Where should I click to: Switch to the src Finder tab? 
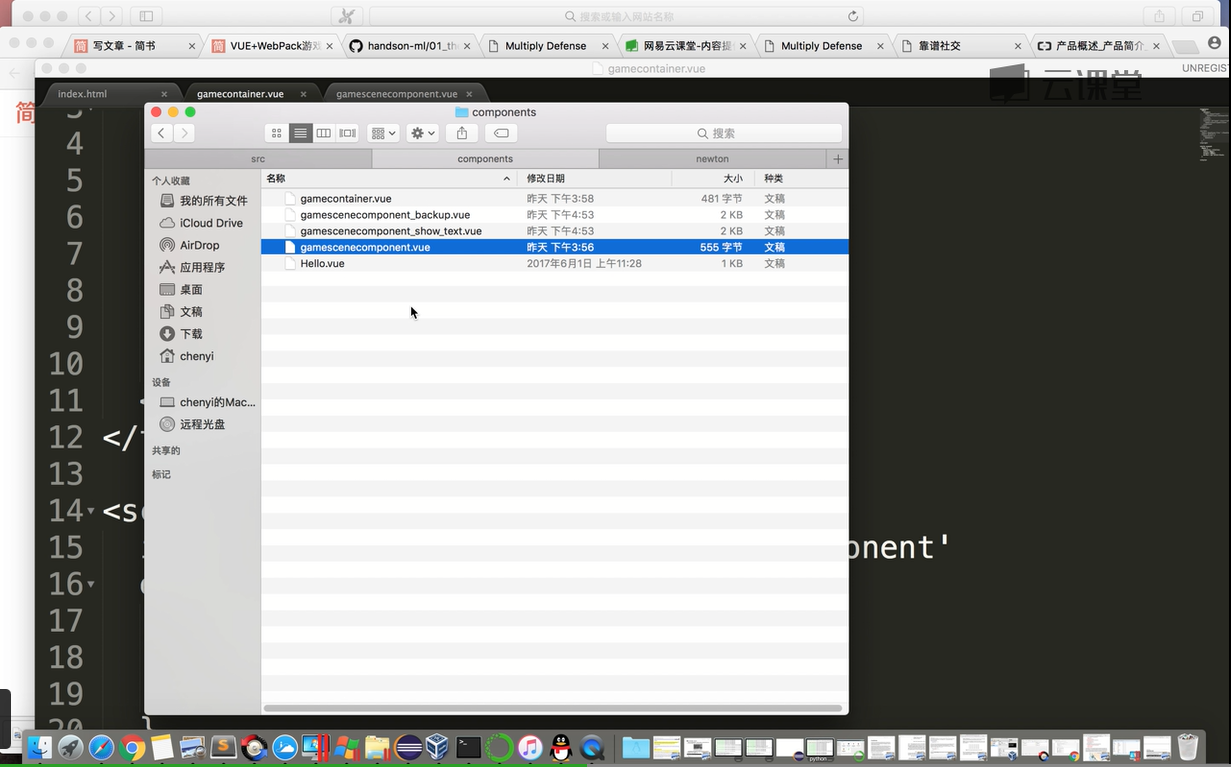tap(258, 159)
